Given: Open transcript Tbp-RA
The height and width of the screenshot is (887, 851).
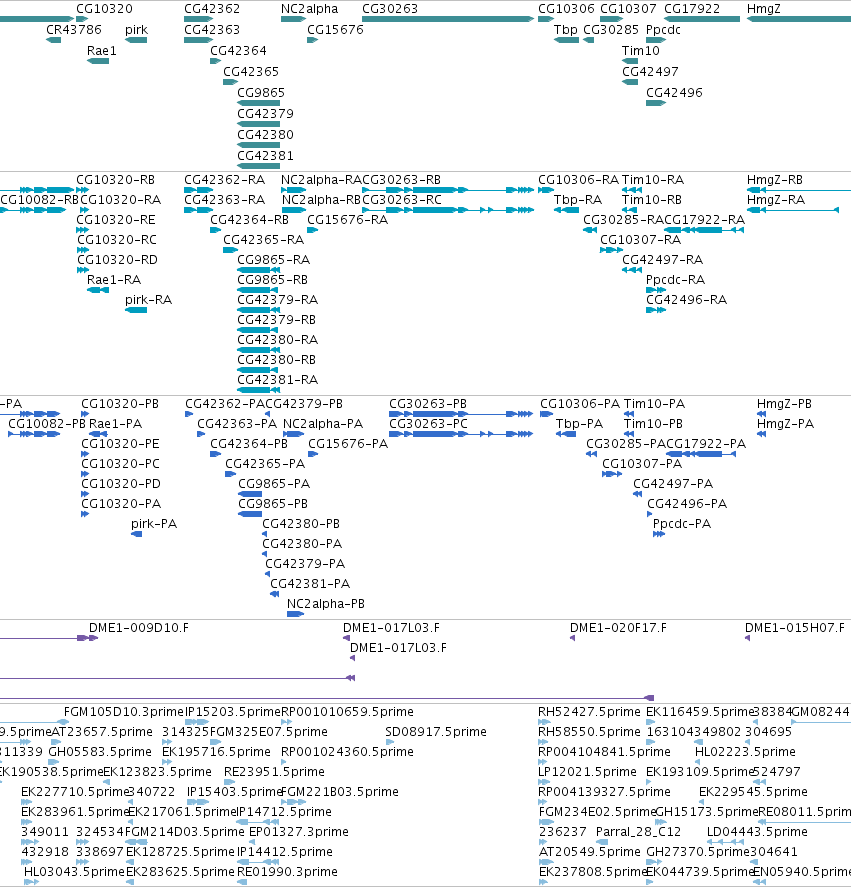Looking at the screenshot, I should (578, 199).
